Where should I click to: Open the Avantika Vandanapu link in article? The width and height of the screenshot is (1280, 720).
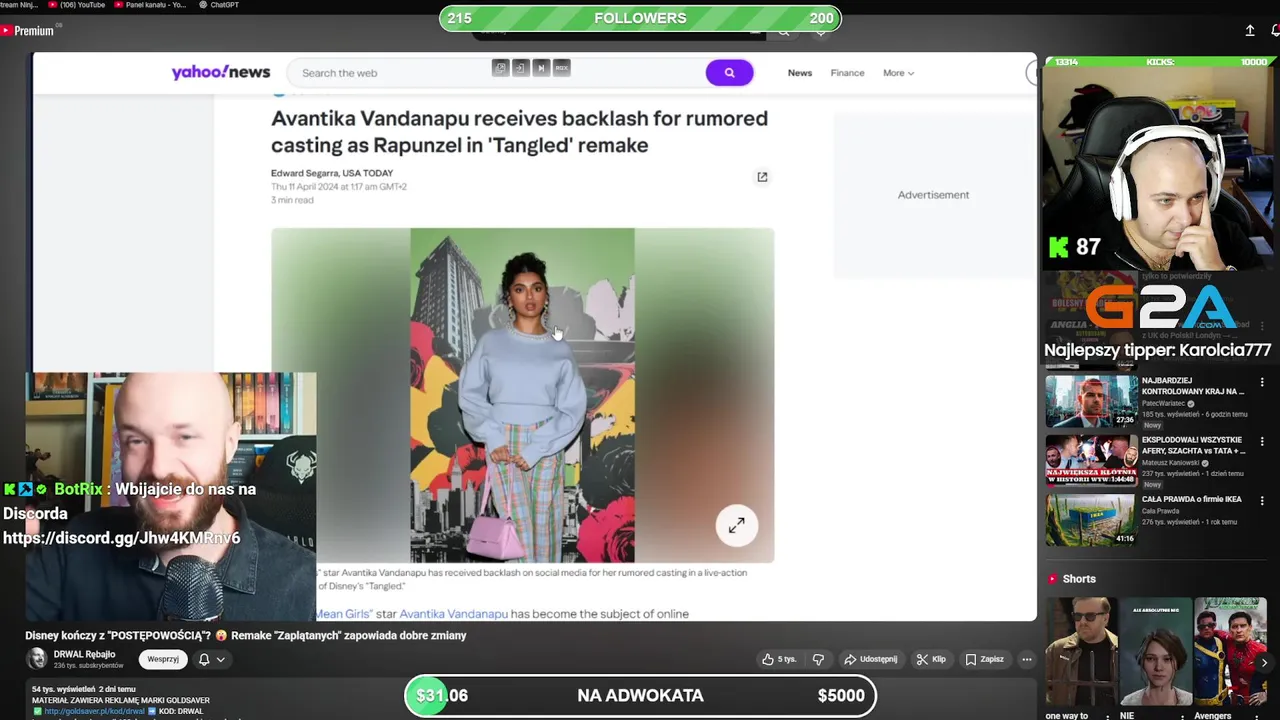(x=453, y=614)
